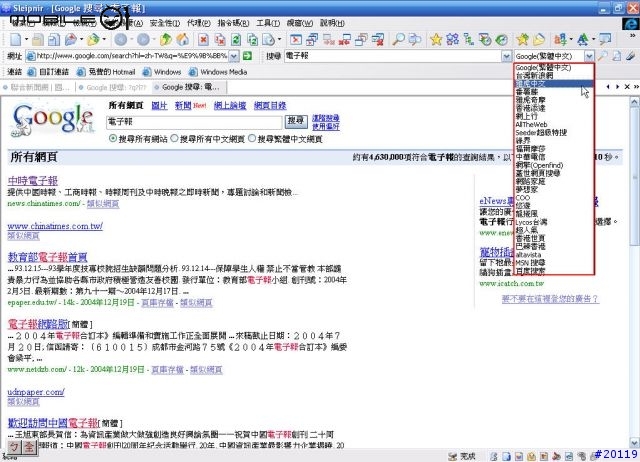The height and width of the screenshot is (462, 640).
Task: Close the current tab with the X icon
Action: (x=627, y=87)
